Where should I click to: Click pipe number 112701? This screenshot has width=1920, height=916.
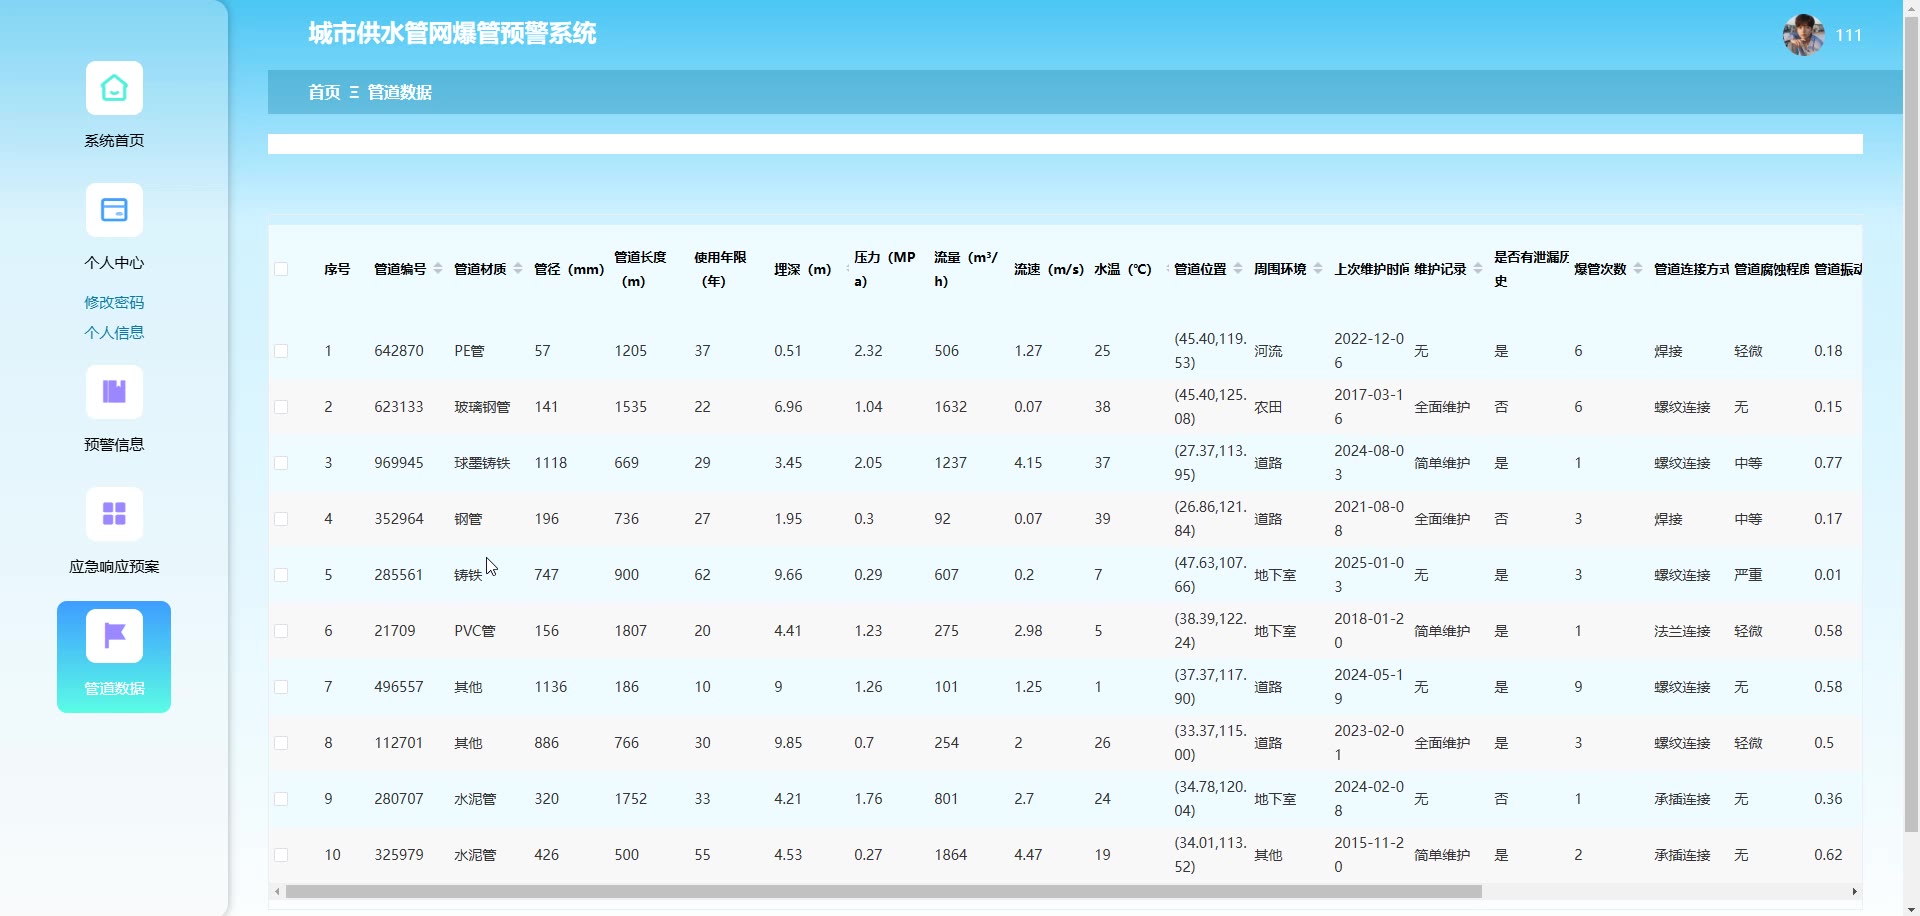pyautogui.click(x=399, y=743)
